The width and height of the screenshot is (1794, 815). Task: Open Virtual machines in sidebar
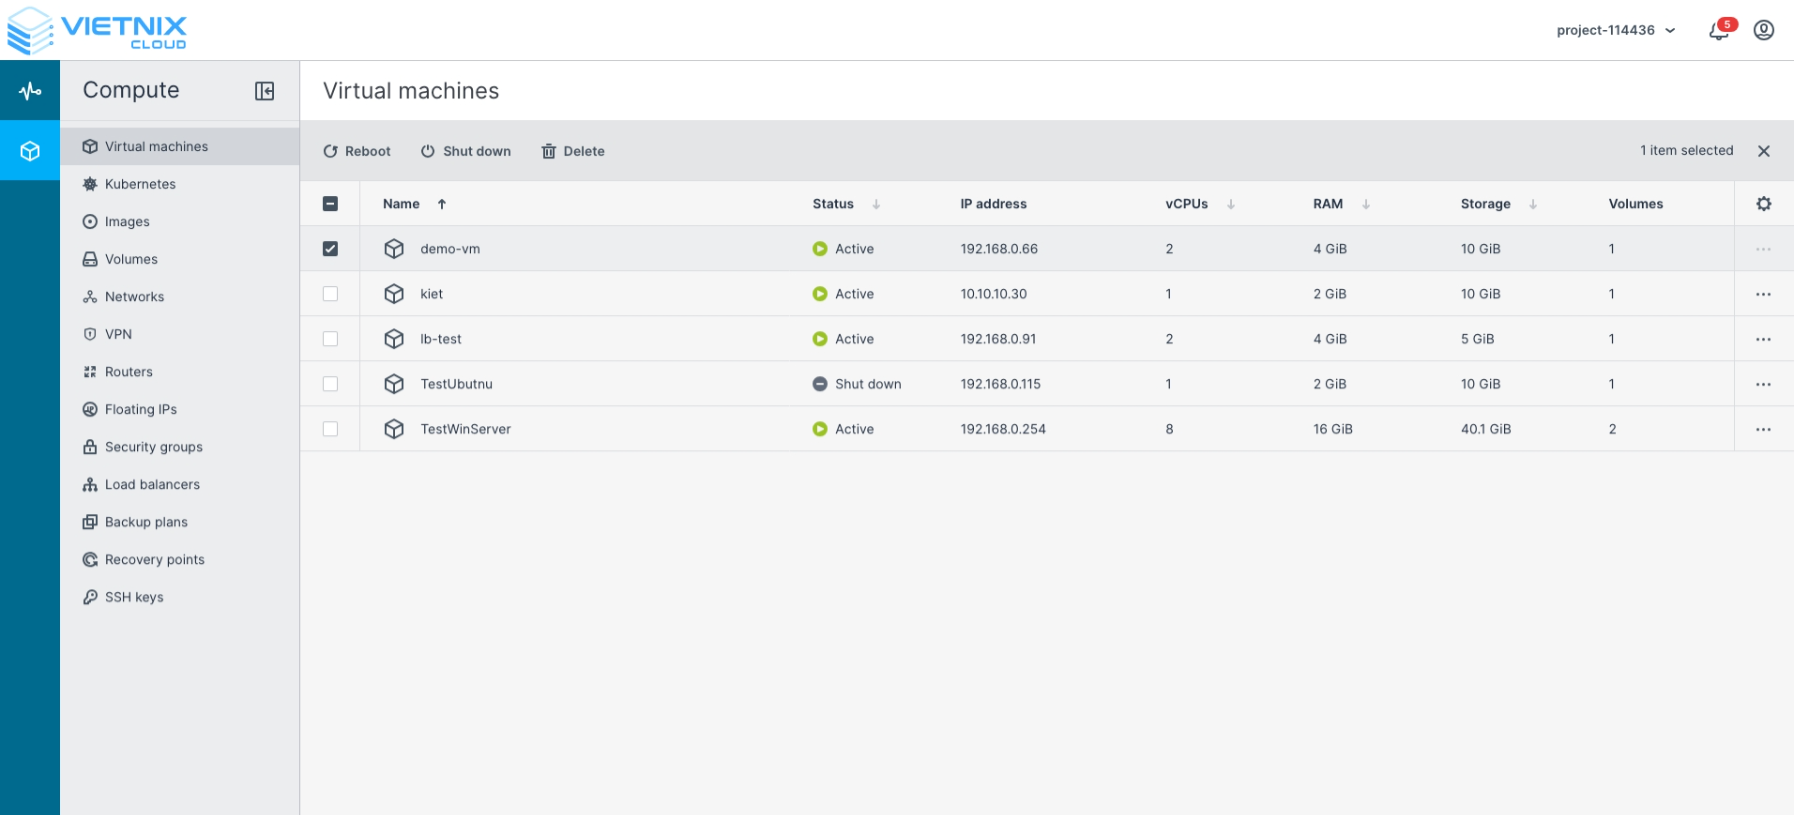180,146
